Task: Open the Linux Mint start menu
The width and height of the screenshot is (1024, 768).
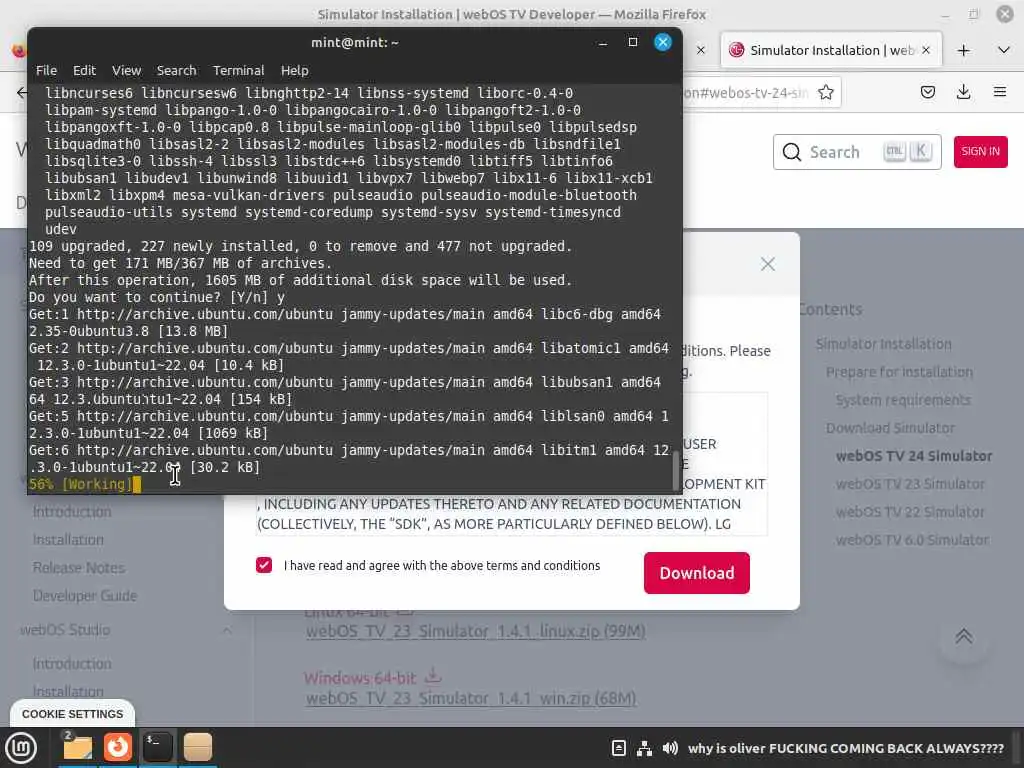Action: click(x=21, y=748)
